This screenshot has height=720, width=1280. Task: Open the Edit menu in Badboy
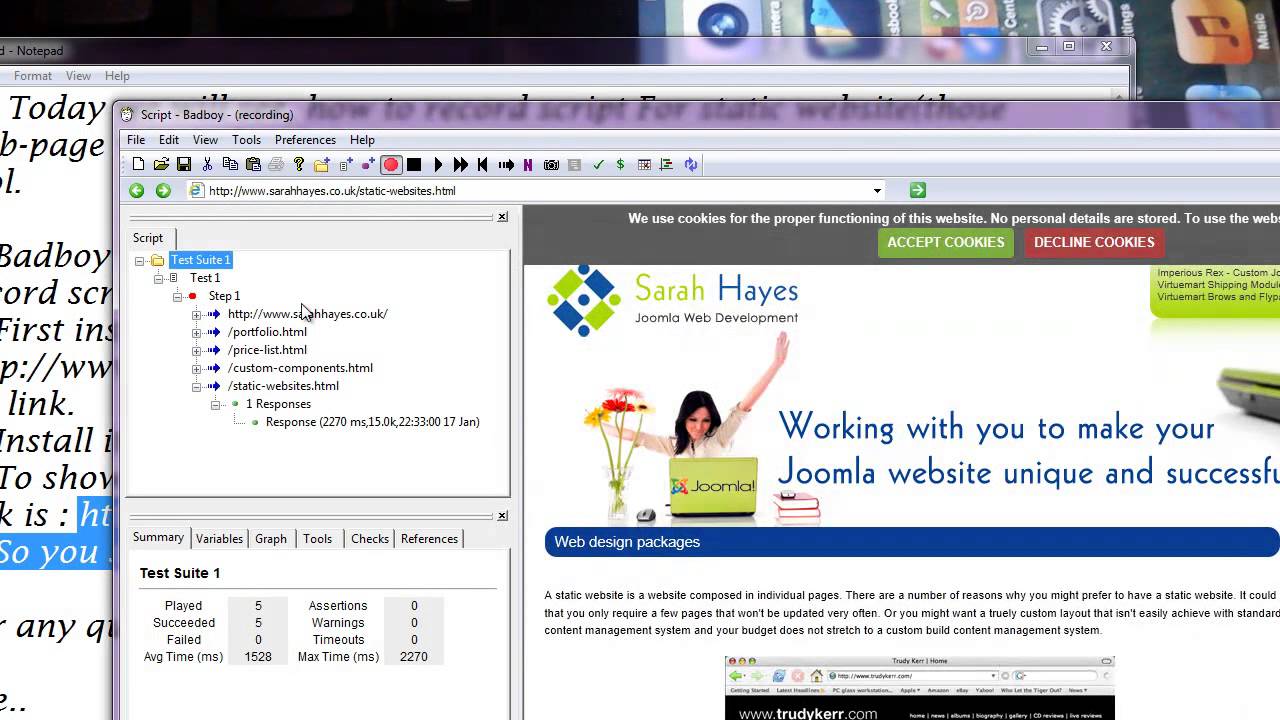point(169,140)
